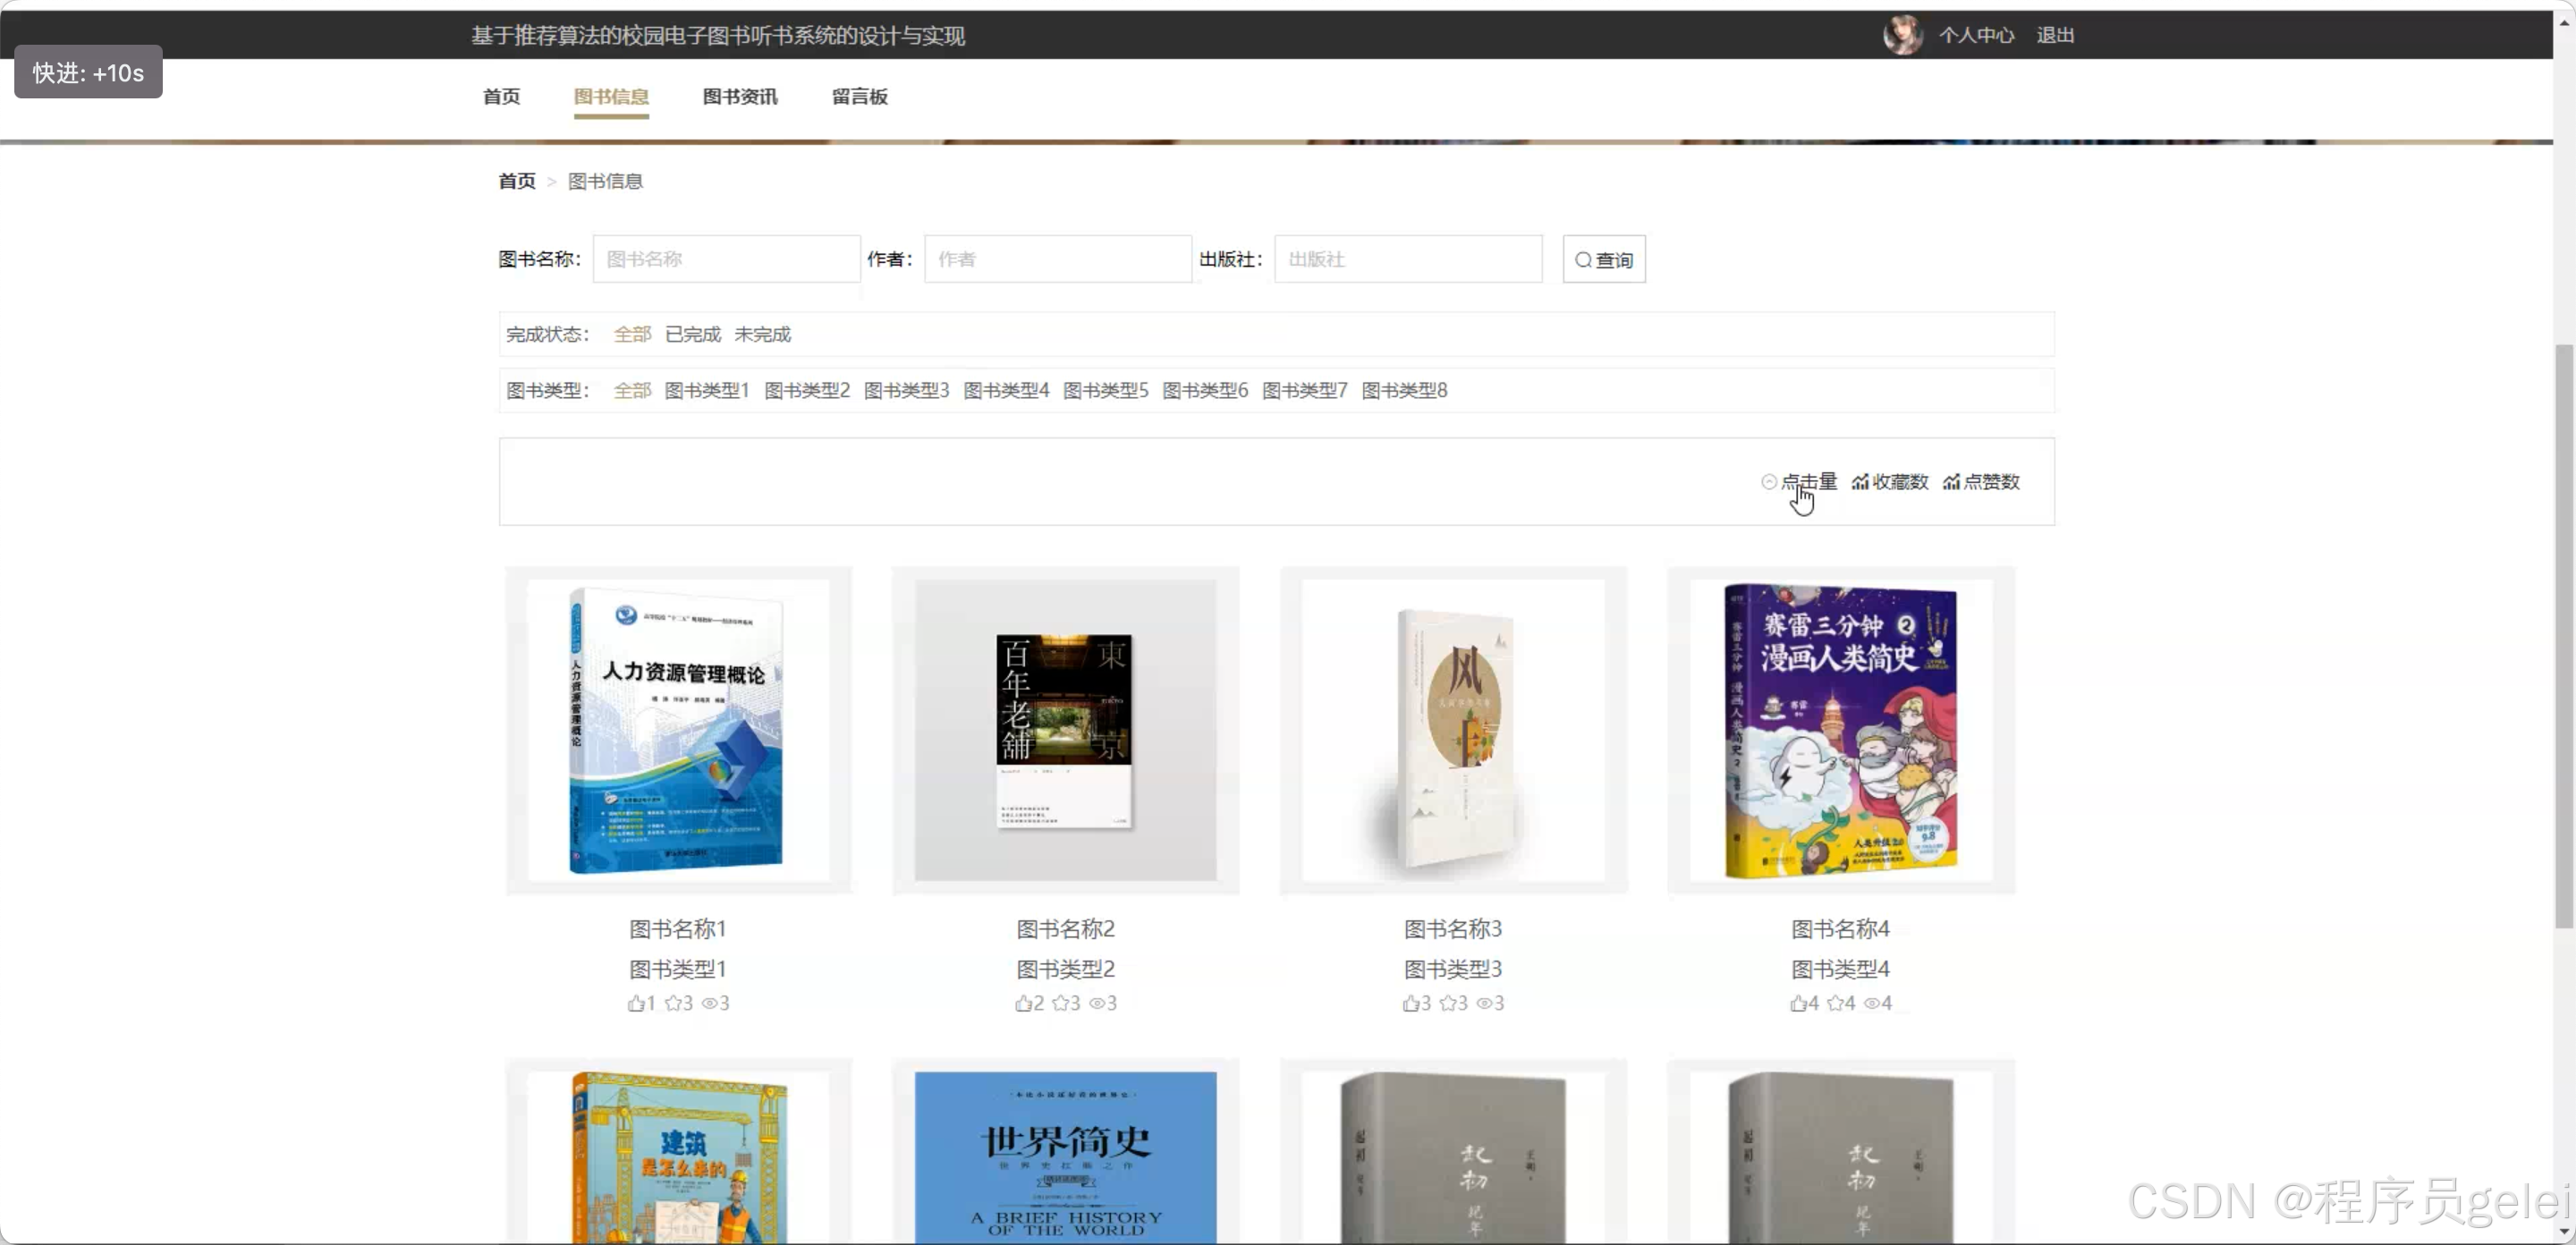The image size is (2576, 1245).
Task: Go to 个人中心
Action: point(1975,35)
